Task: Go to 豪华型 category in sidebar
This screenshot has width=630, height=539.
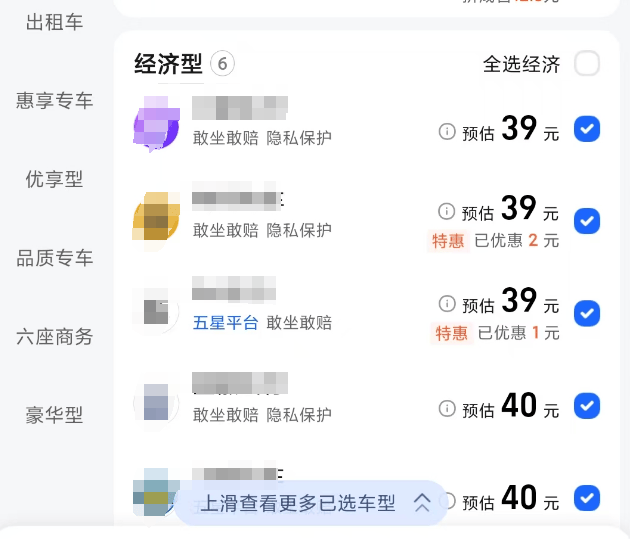Action: (55, 415)
